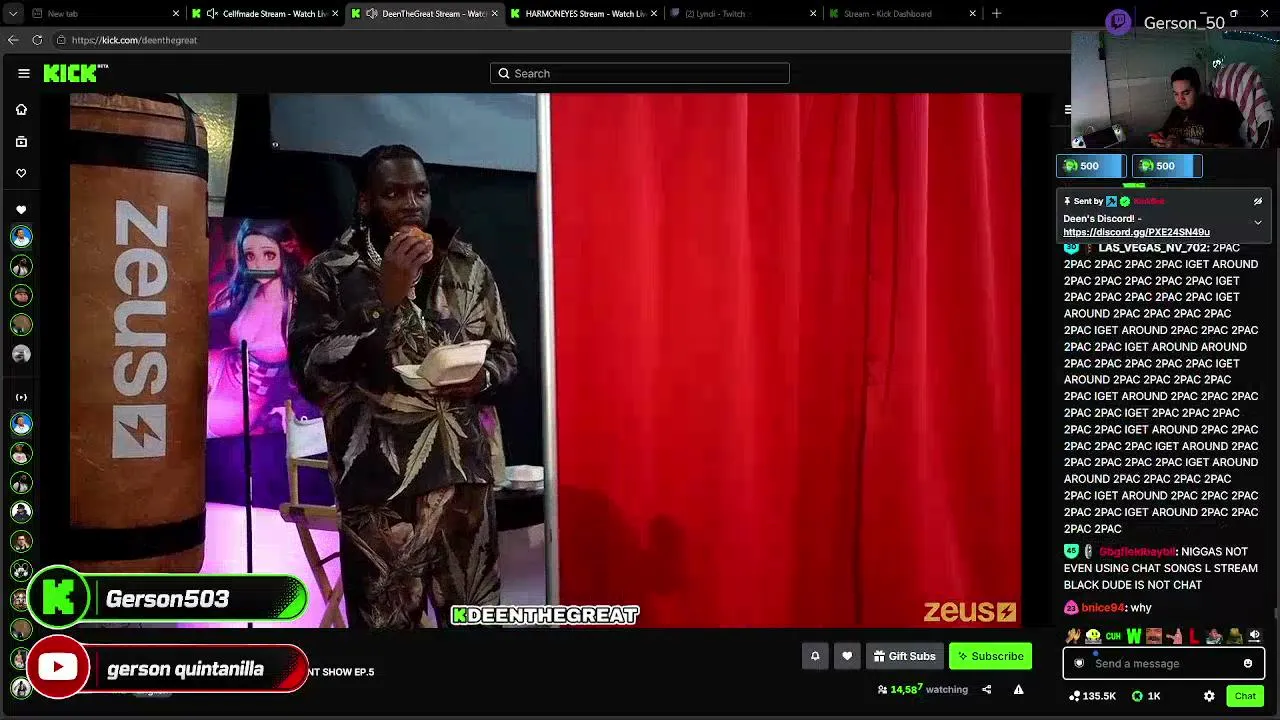Image resolution: width=1280 pixels, height=720 pixels.
Task: Click the shield icon in the message box
Action: pos(1079,663)
